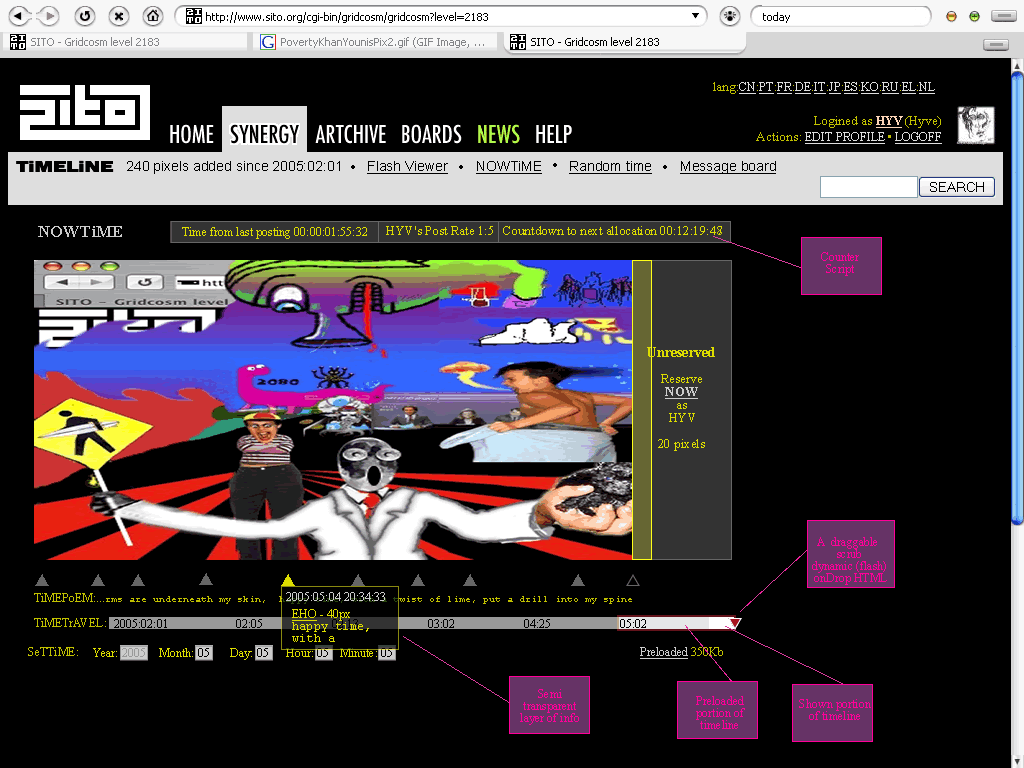Click the Day input field
Image resolution: width=1024 pixels, height=768 pixels.
[x=263, y=652]
